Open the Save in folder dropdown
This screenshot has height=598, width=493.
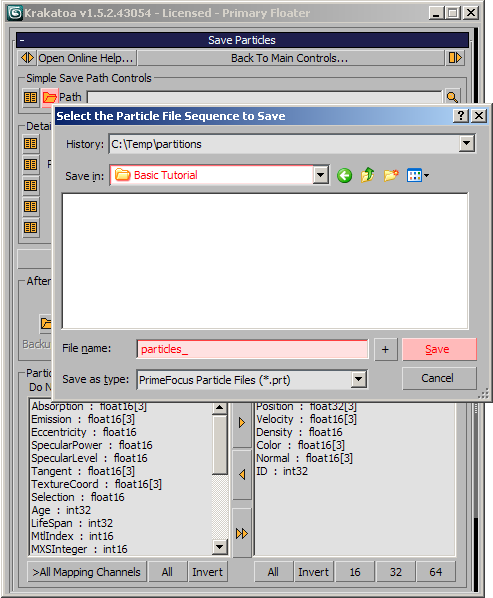[321, 175]
